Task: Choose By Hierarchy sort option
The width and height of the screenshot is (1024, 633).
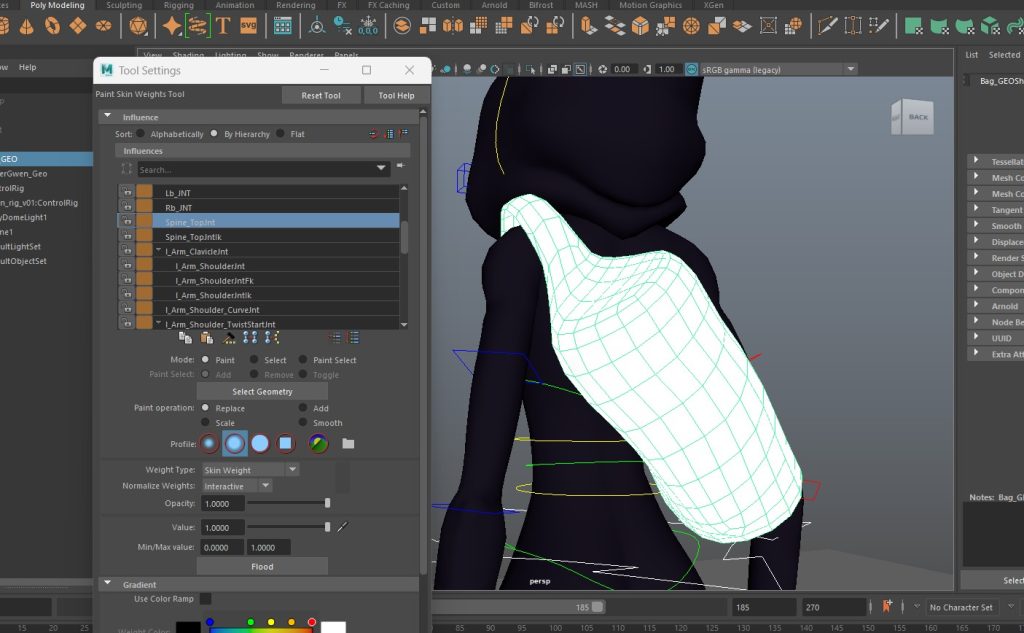Action: [214, 134]
